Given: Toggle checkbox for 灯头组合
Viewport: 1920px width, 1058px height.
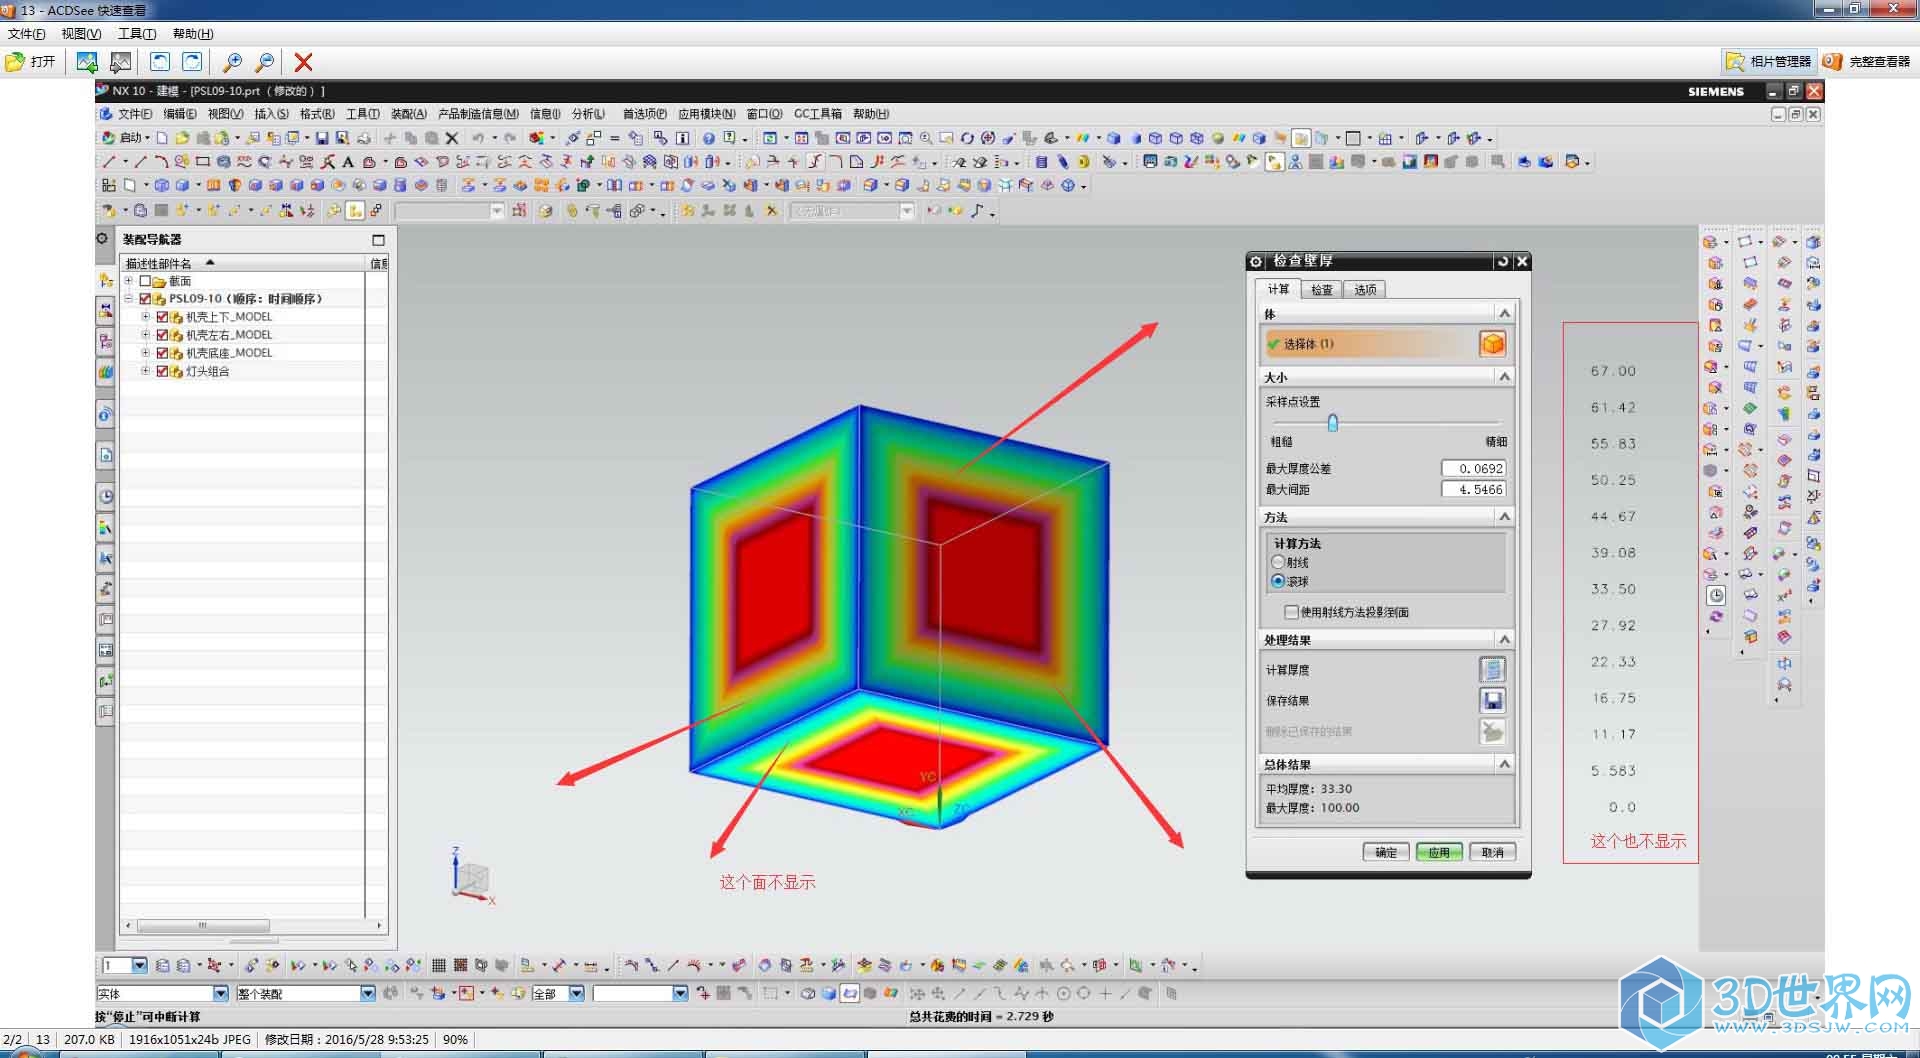Looking at the screenshot, I should (x=162, y=371).
